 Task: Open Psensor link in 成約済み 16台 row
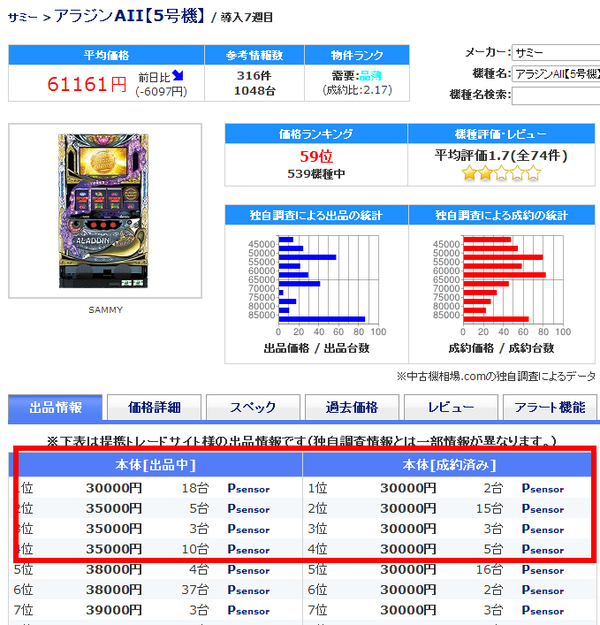pyautogui.click(x=543, y=570)
